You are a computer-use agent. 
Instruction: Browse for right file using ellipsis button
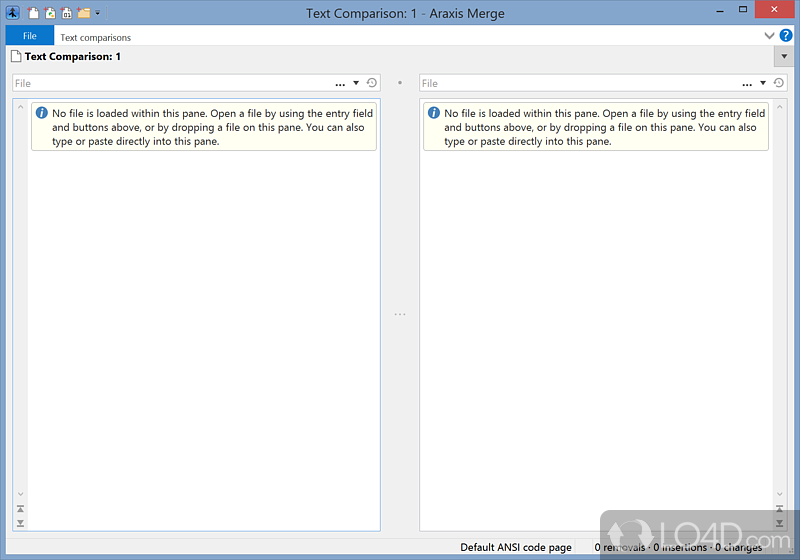point(747,84)
